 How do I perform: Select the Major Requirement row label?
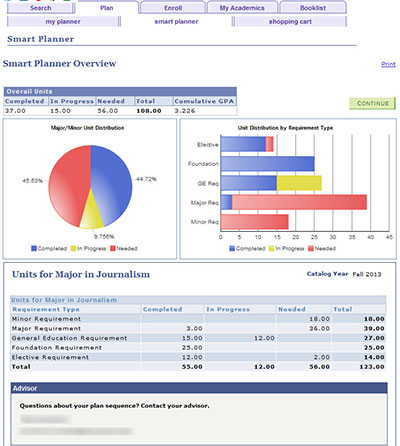click(x=46, y=329)
